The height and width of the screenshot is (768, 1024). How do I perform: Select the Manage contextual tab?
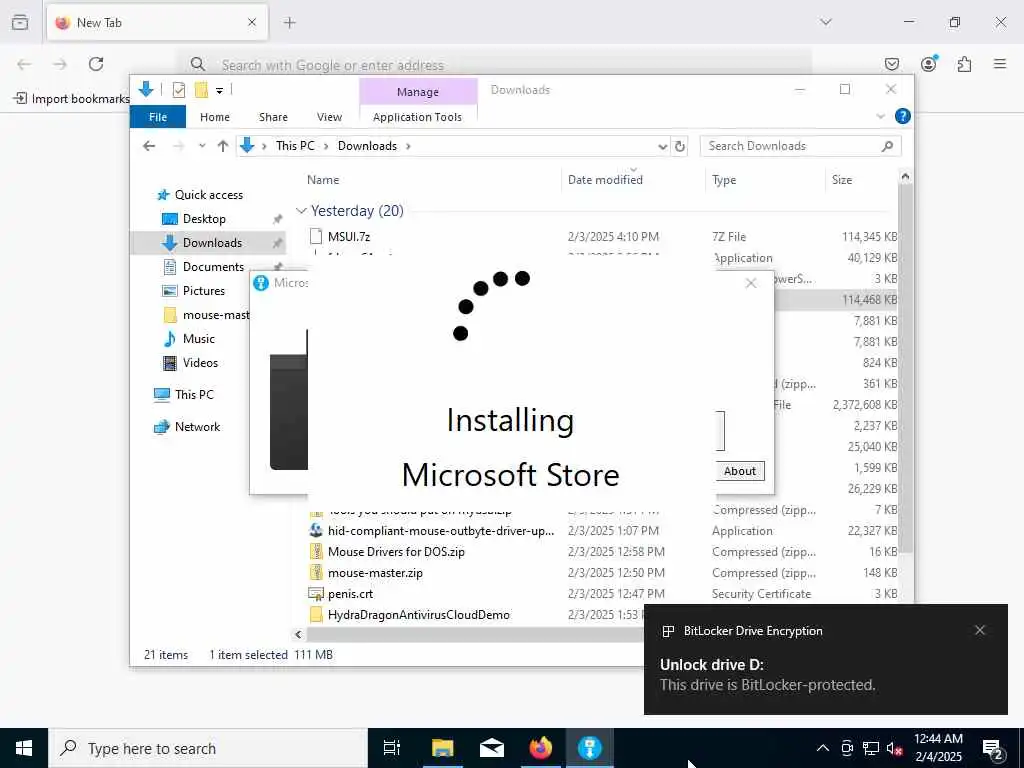tap(418, 92)
